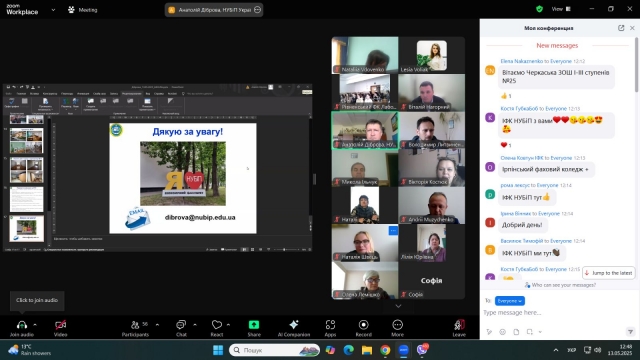Open the Zoom taskbar icon
The width and height of the screenshot is (640, 360).
403,350
